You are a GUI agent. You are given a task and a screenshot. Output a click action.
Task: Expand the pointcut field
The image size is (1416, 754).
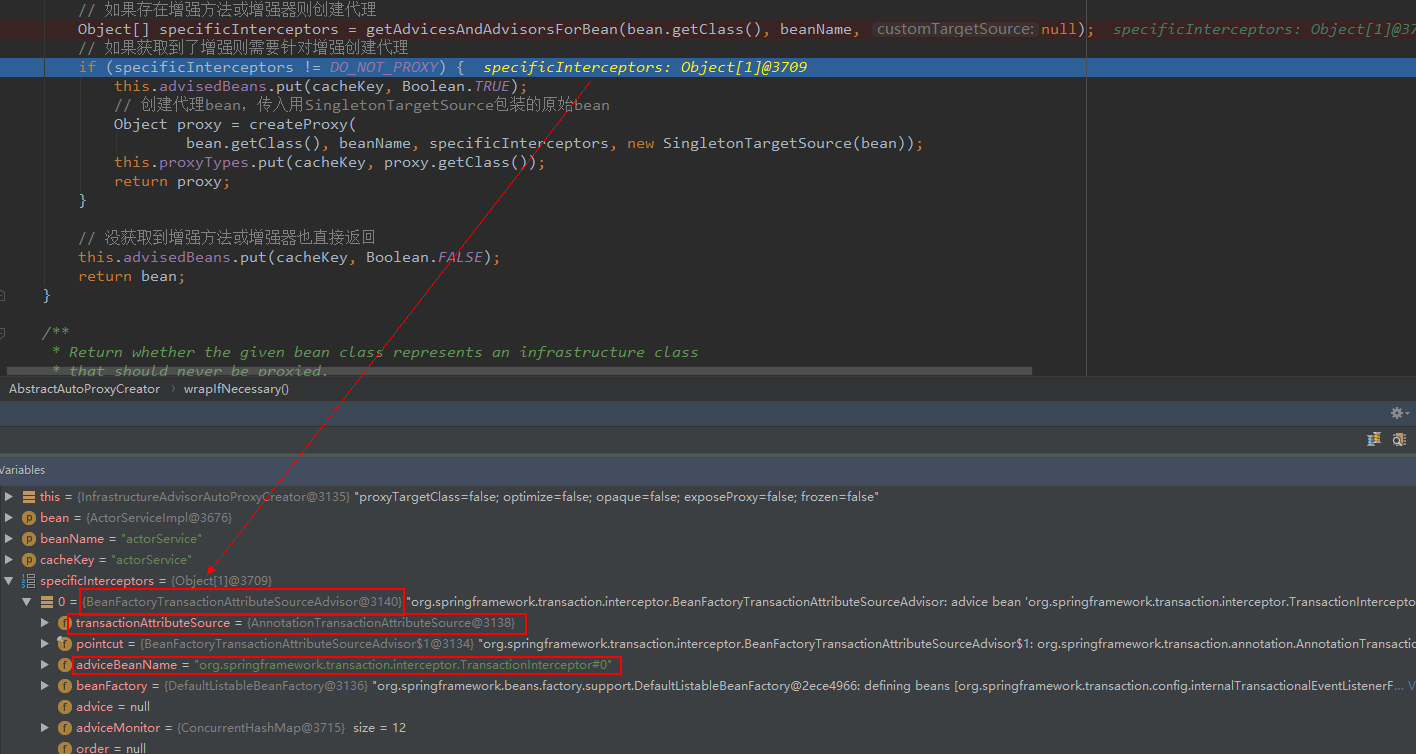point(45,644)
